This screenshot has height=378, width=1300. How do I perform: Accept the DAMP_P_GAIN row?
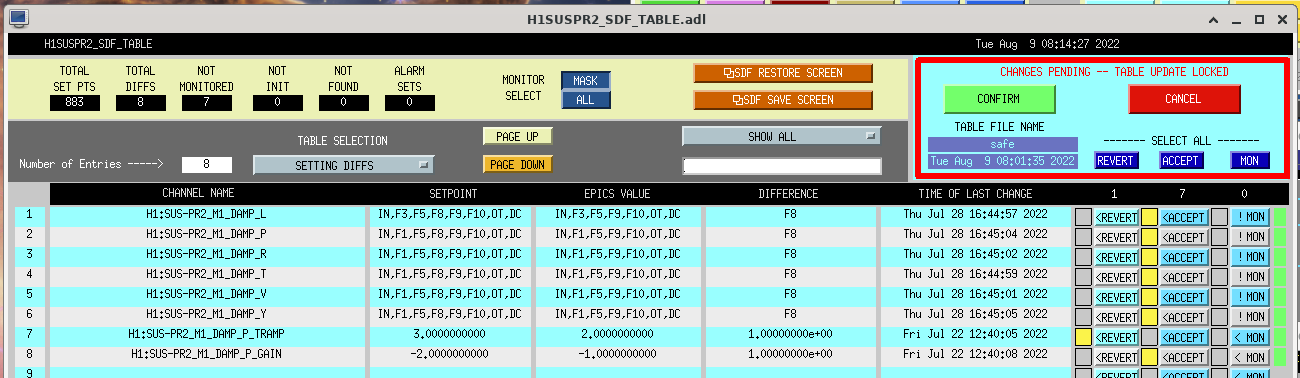point(1184,358)
